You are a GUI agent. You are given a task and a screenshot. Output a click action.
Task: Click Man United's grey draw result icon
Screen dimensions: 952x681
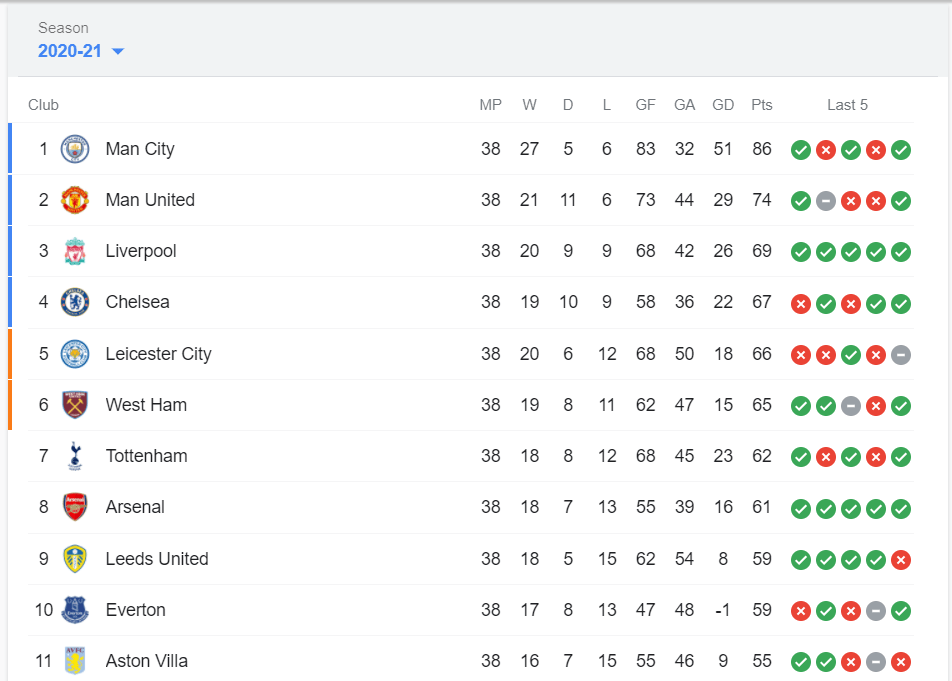(826, 200)
